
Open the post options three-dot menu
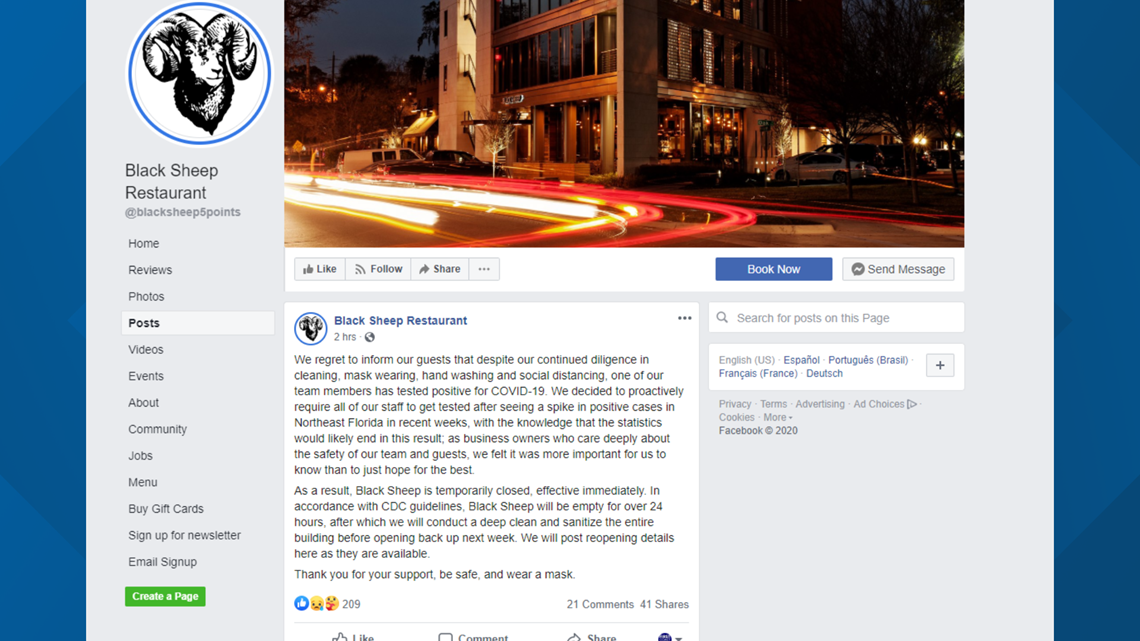pos(684,318)
